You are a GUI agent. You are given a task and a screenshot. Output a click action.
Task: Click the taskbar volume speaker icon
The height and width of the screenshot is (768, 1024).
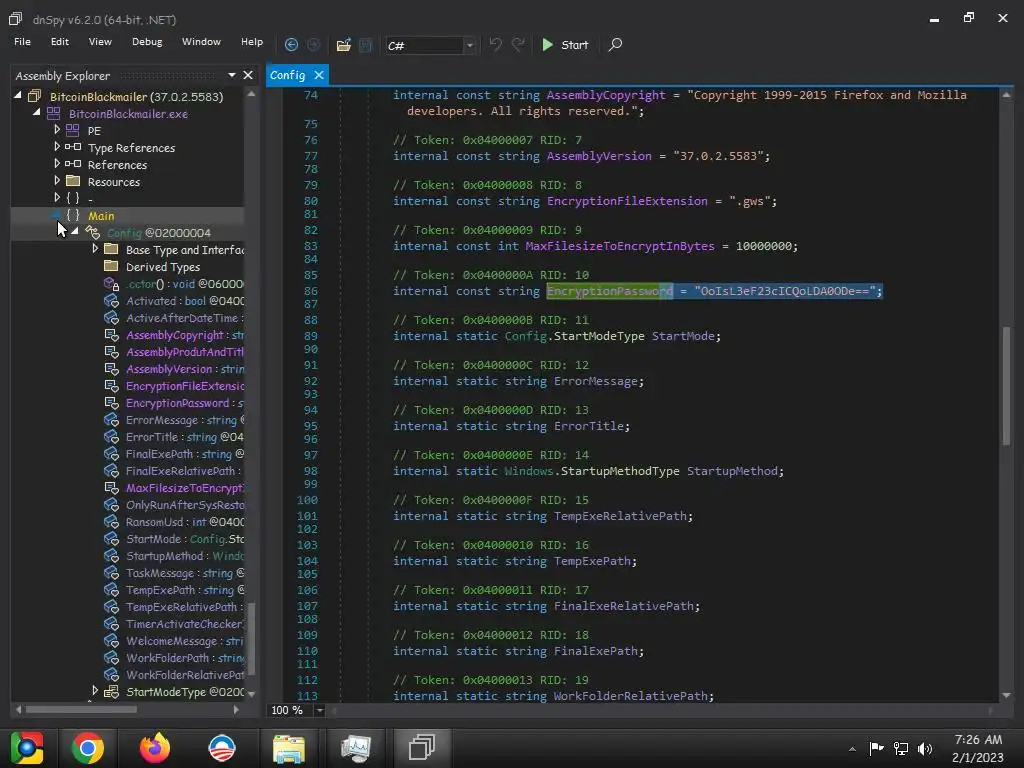925,748
